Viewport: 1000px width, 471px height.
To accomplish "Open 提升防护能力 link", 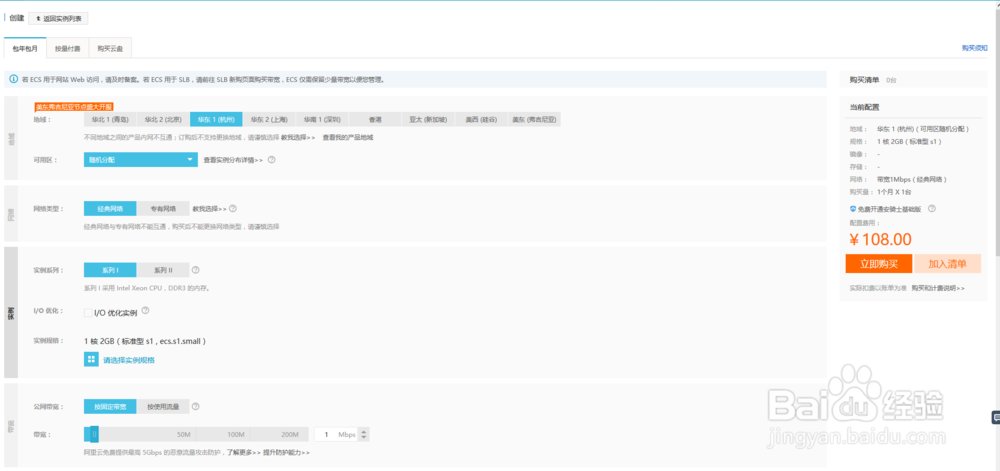I will coord(286,453).
